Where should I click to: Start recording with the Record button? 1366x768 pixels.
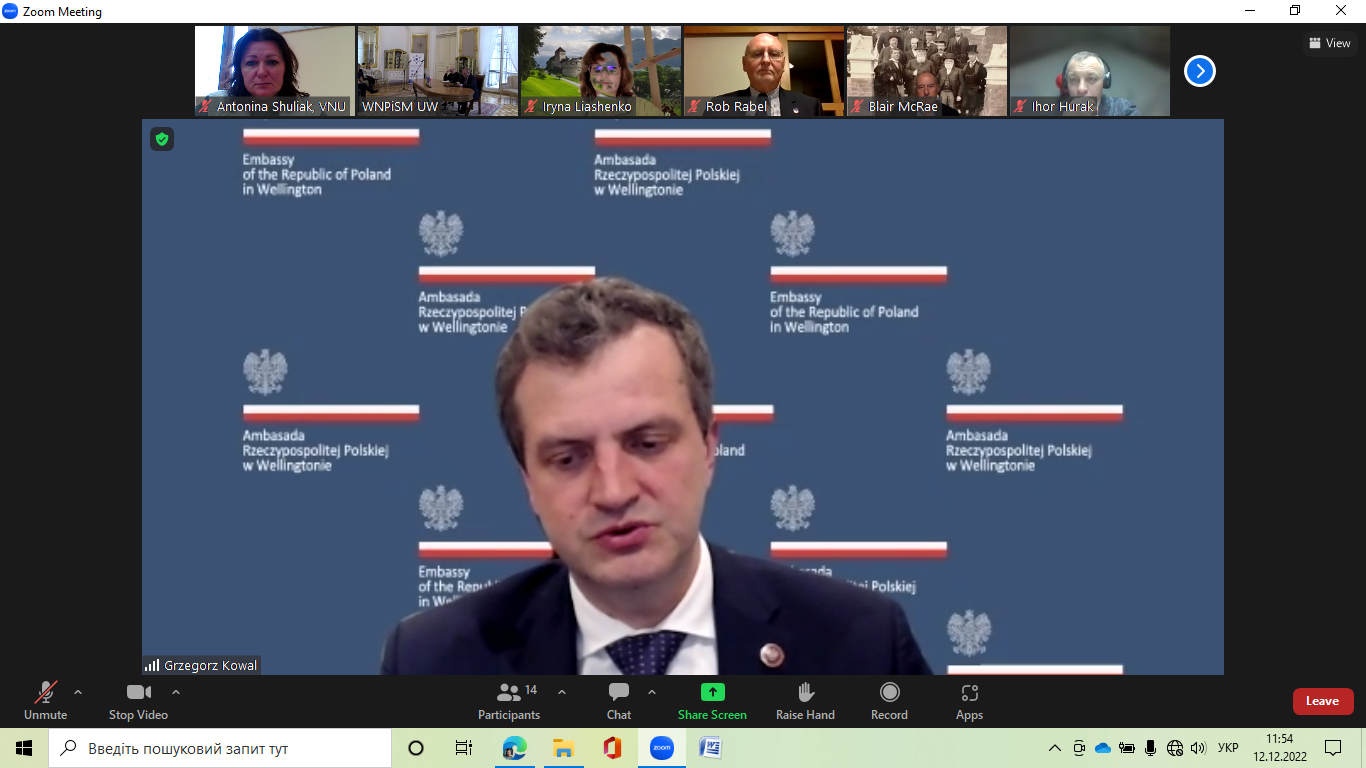[889, 700]
